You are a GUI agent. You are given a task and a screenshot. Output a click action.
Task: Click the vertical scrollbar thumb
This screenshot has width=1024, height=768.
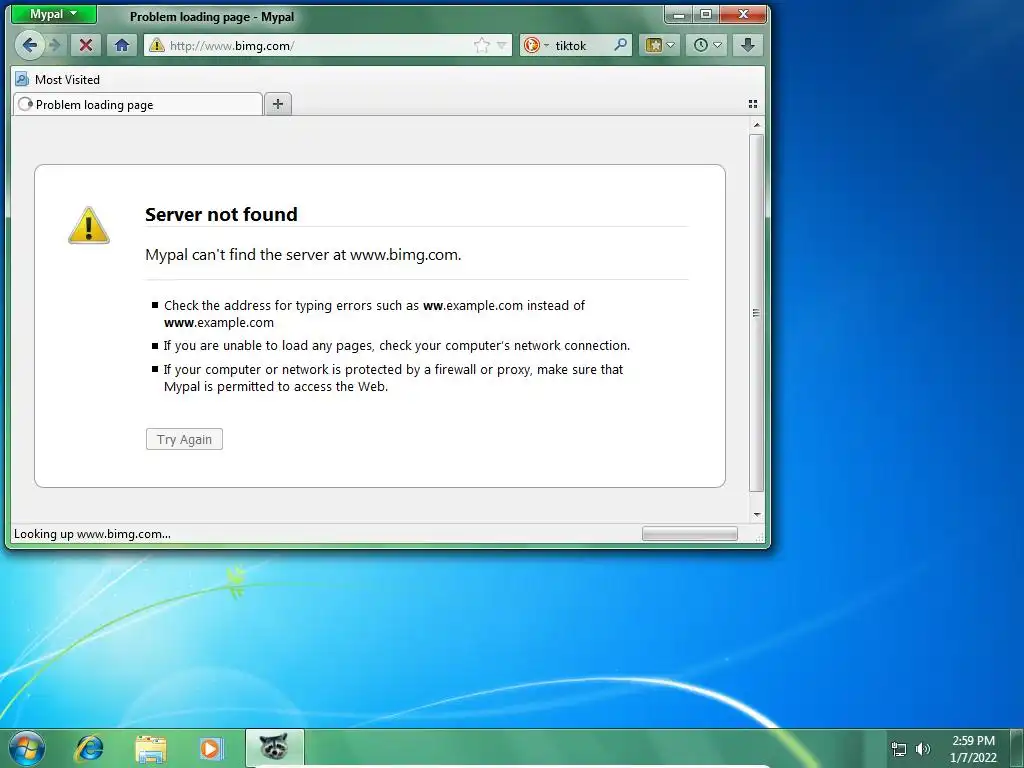point(756,313)
